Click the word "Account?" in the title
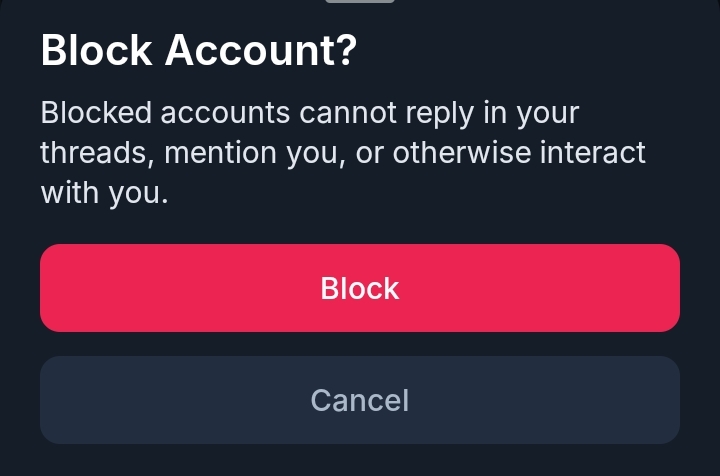The image size is (720, 476). (x=261, y=50)
